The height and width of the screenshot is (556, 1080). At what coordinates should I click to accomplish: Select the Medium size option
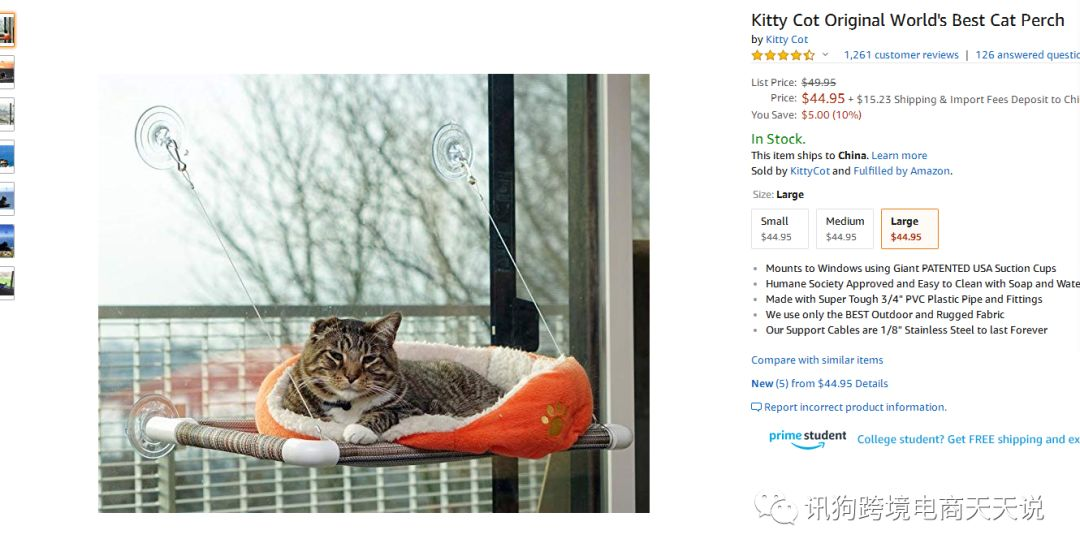coord(844,229)
